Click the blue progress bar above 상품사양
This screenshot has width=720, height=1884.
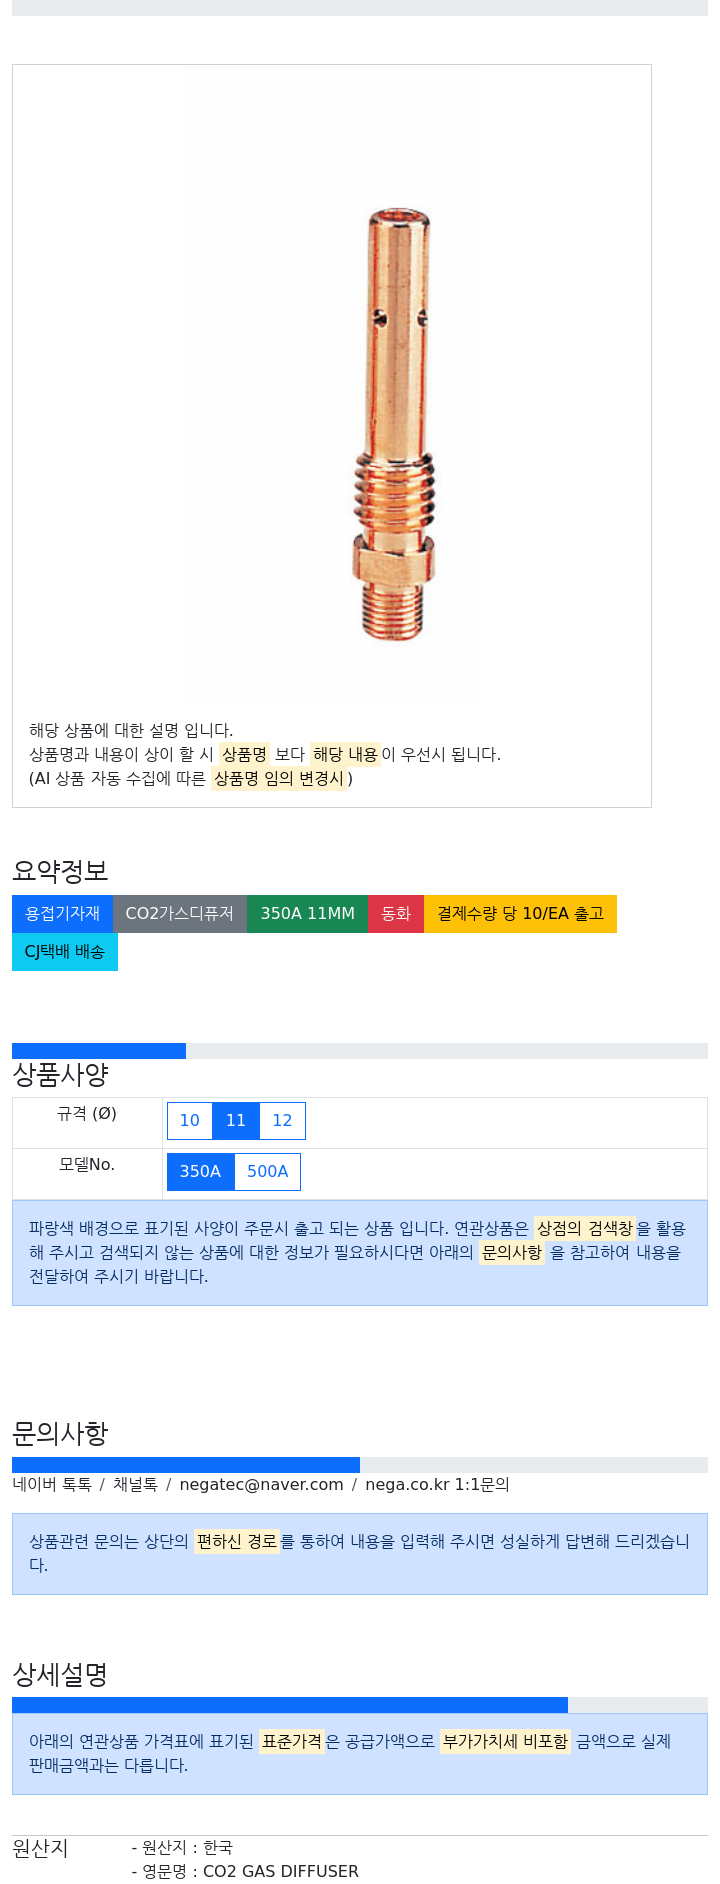coord(99,1051)
